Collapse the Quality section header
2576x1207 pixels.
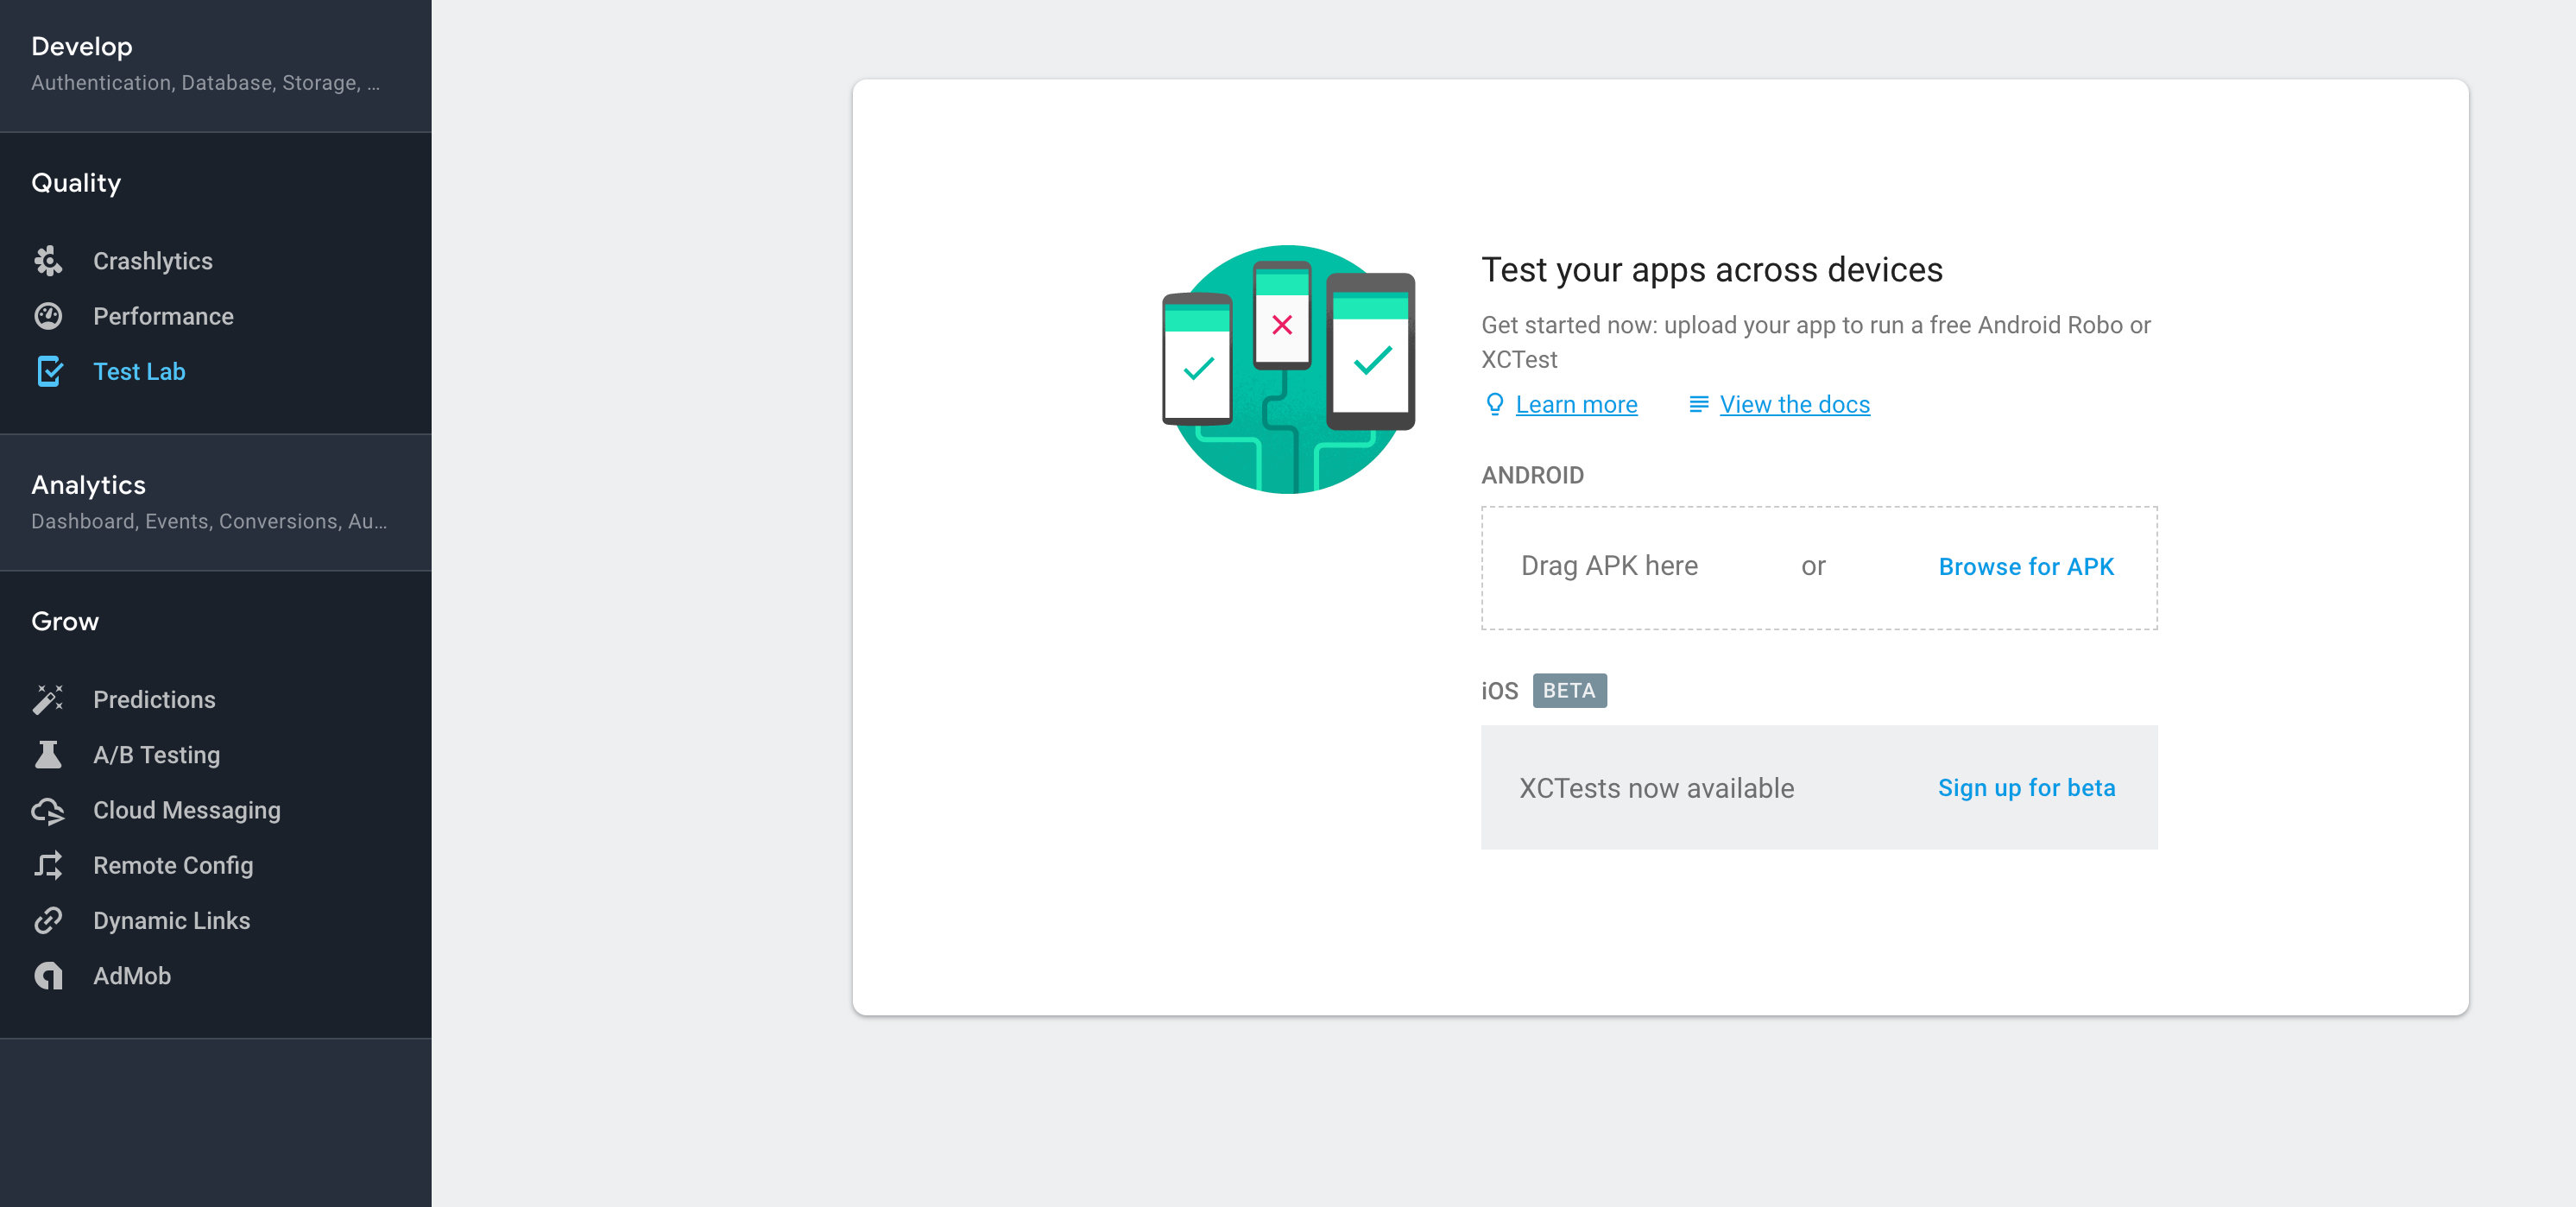point(76,183)
